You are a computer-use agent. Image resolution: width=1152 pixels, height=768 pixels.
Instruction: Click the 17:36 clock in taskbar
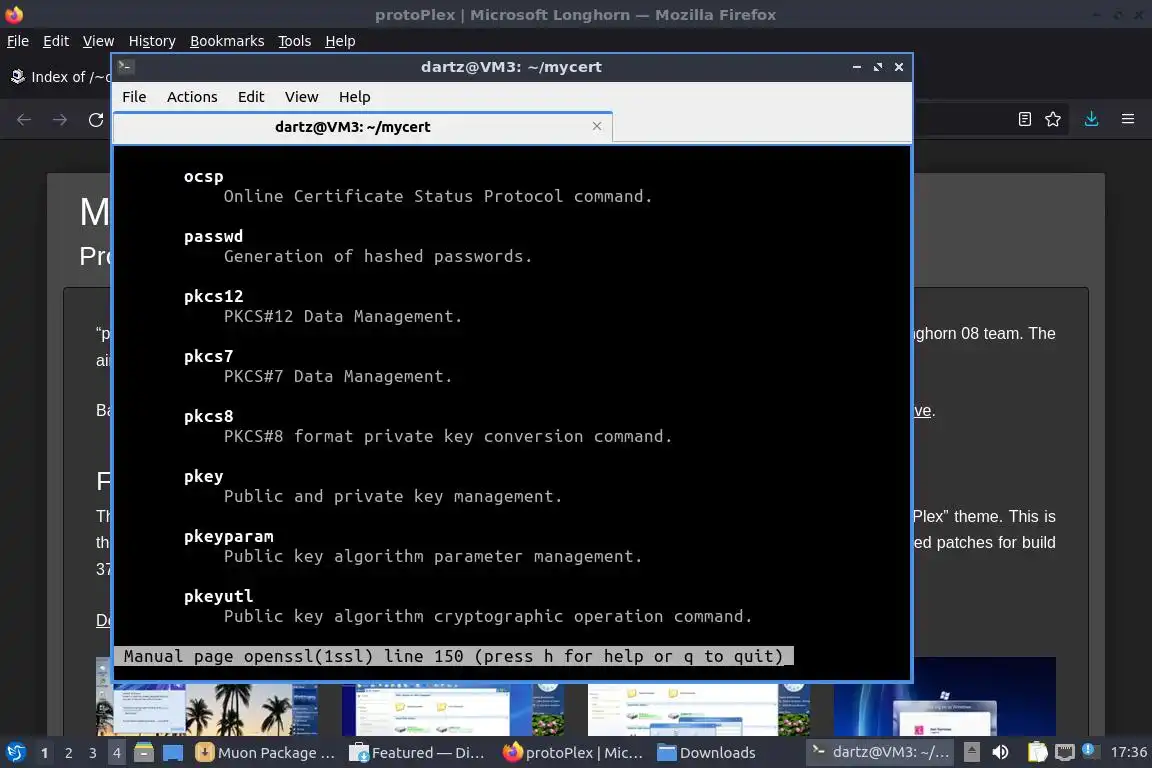point(1128,752)
